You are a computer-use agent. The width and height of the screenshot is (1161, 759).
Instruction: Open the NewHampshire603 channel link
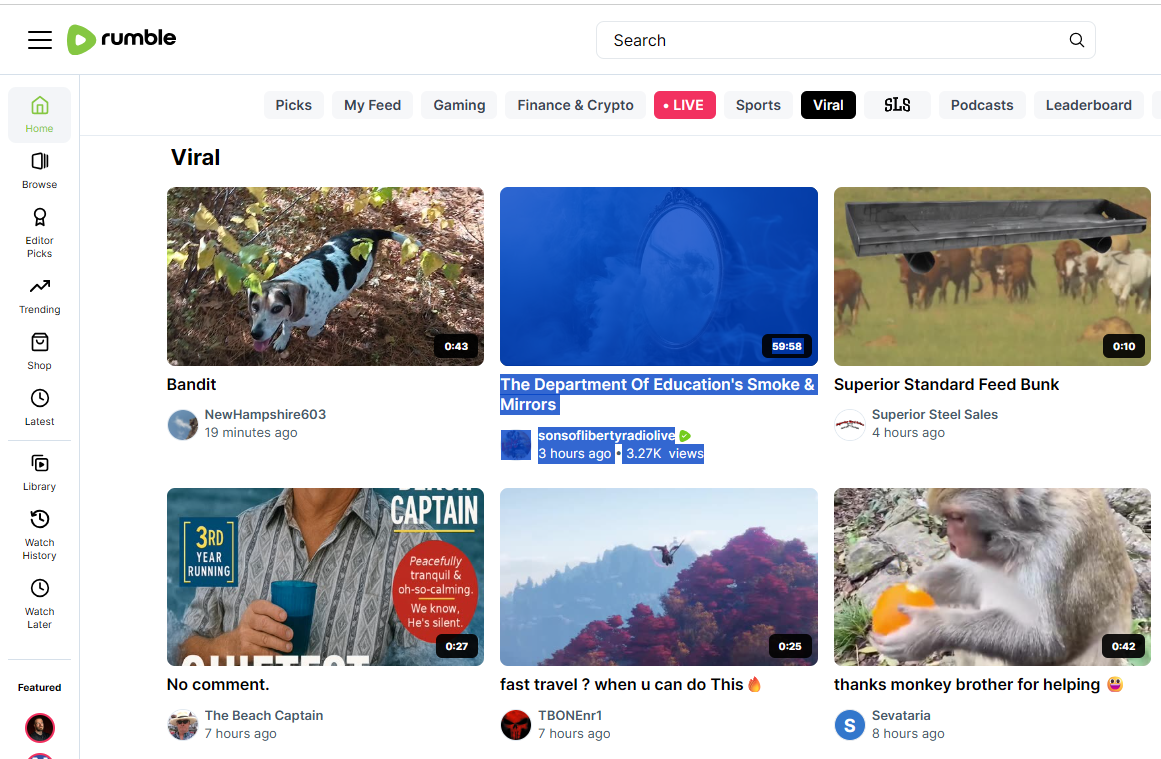pos(265,414)
